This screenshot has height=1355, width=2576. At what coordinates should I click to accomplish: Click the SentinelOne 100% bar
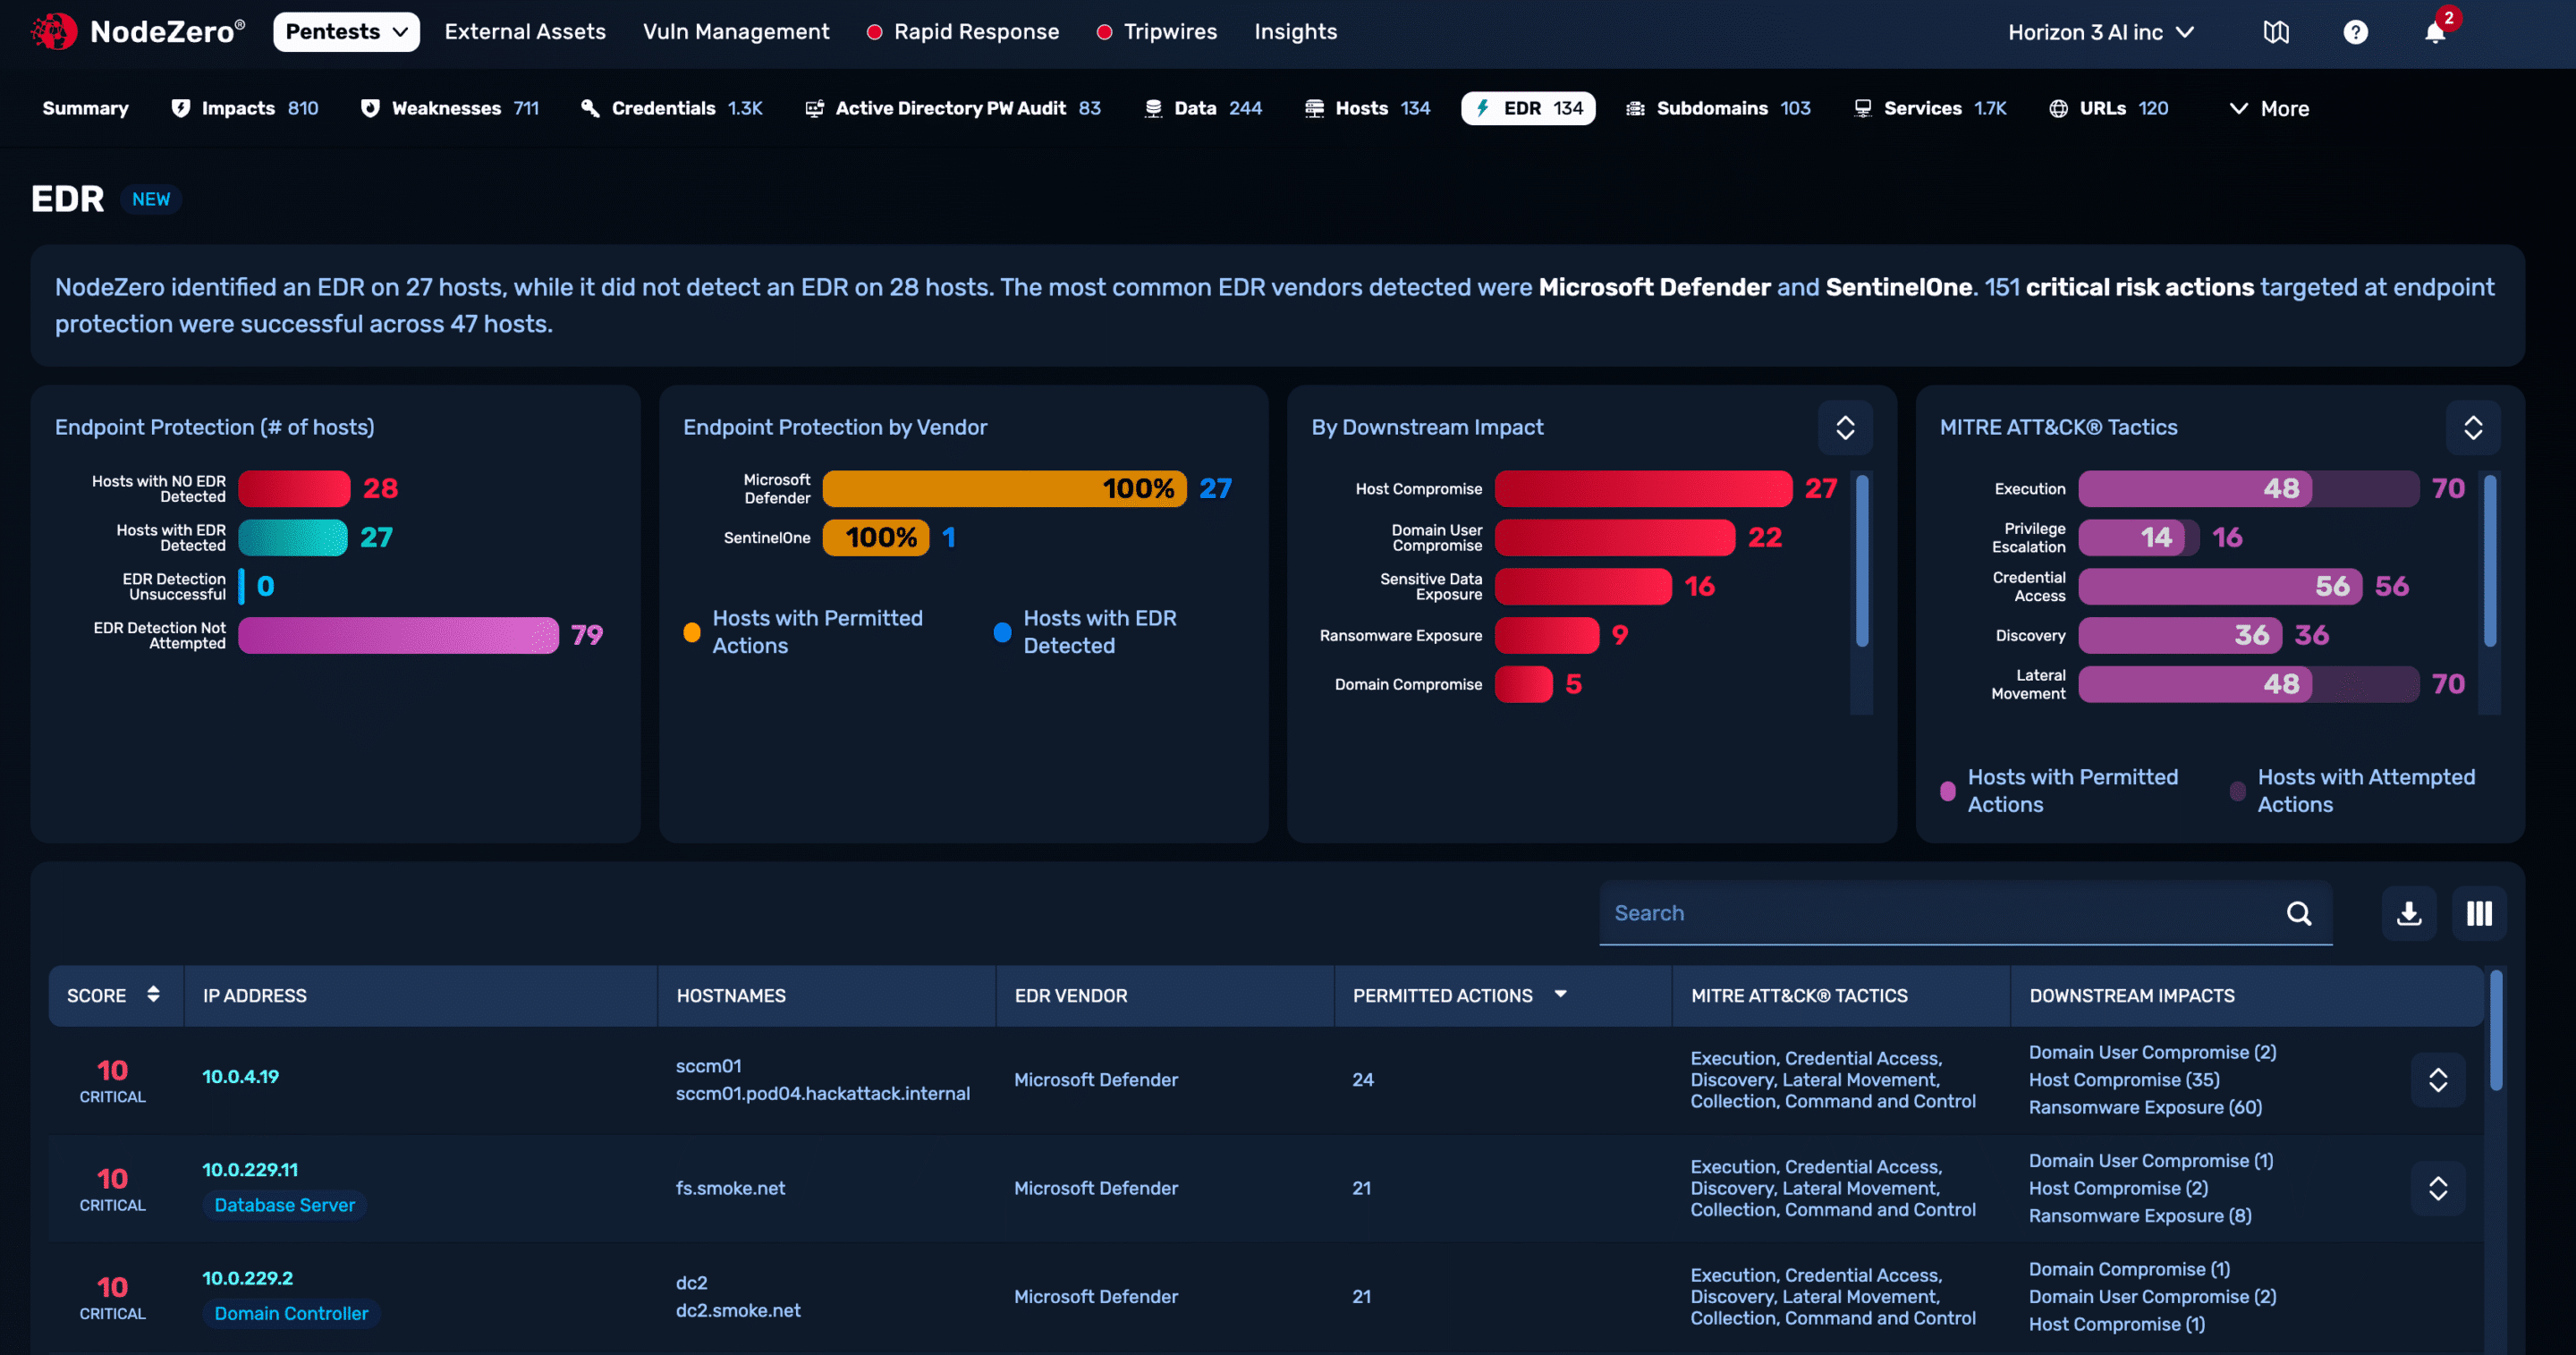pos(875,537)
